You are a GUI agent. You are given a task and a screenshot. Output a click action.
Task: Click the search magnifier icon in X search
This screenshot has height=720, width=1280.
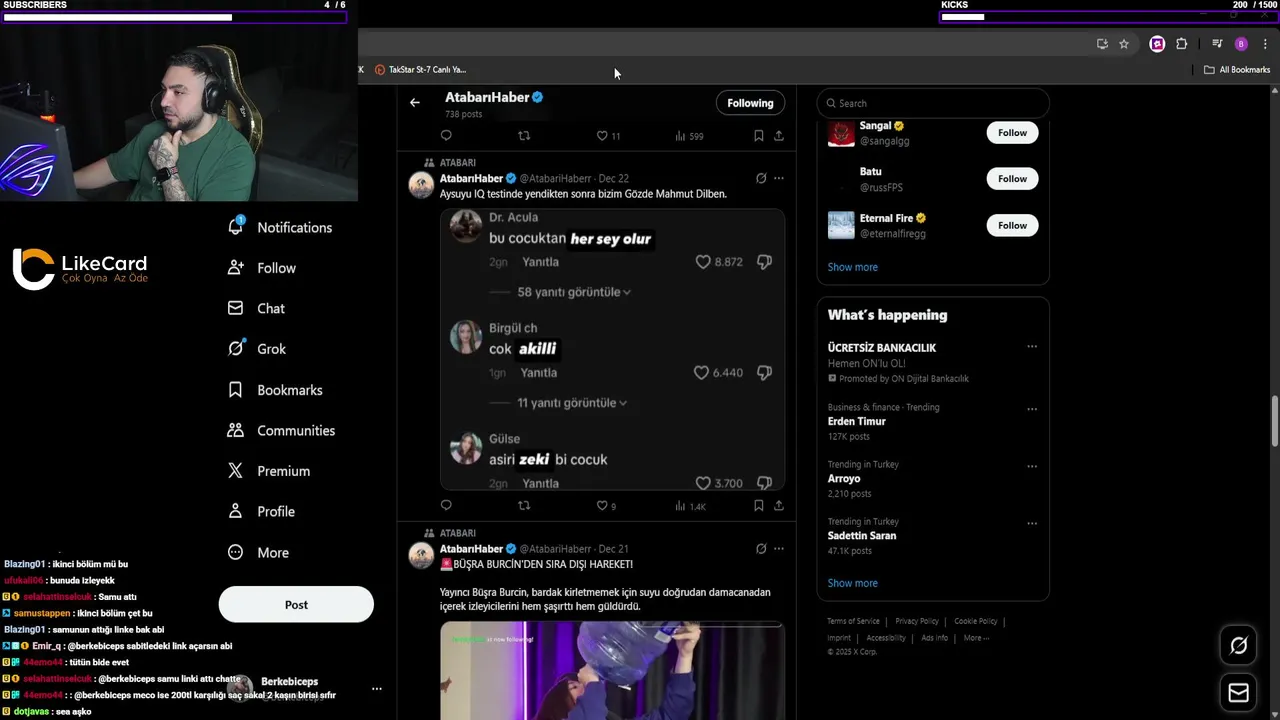830,103
